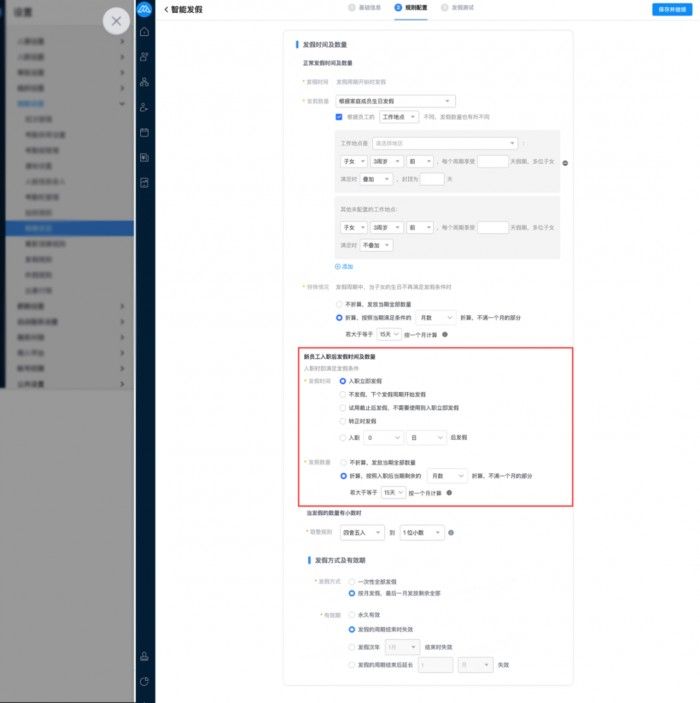The image size is (700, 703).
Task: Close the overlay with the round X button
Action: coord(117,21)
